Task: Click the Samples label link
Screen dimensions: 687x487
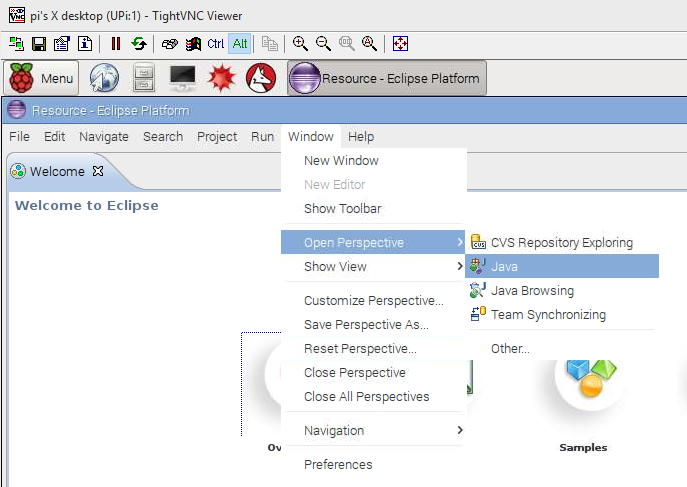Action: tap(583, 448)
